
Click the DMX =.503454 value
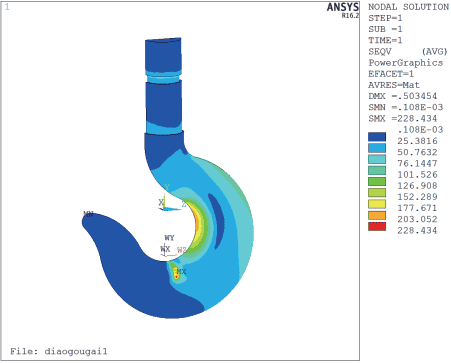[x=402, y=96]
